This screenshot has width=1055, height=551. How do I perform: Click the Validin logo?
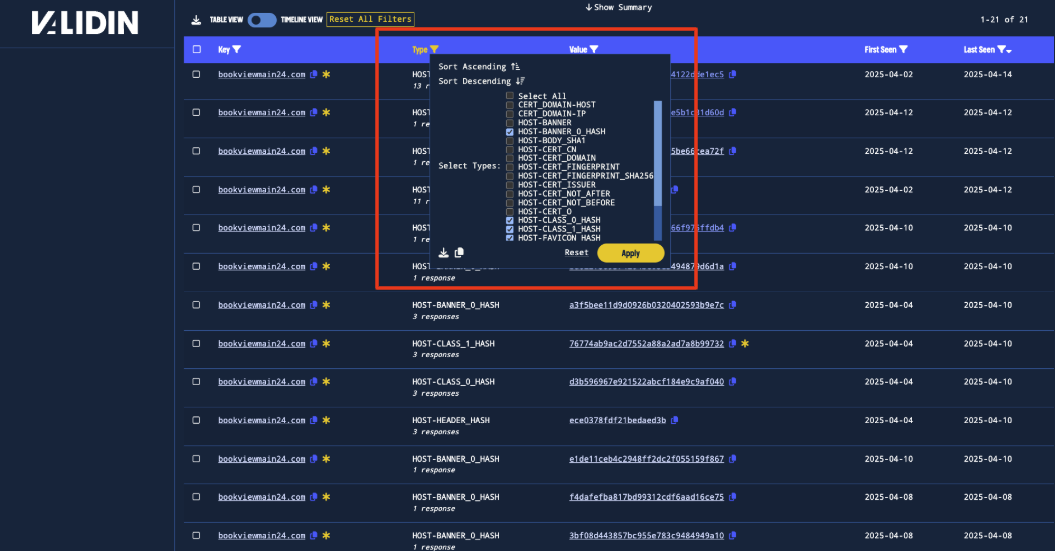coord(85,23)
